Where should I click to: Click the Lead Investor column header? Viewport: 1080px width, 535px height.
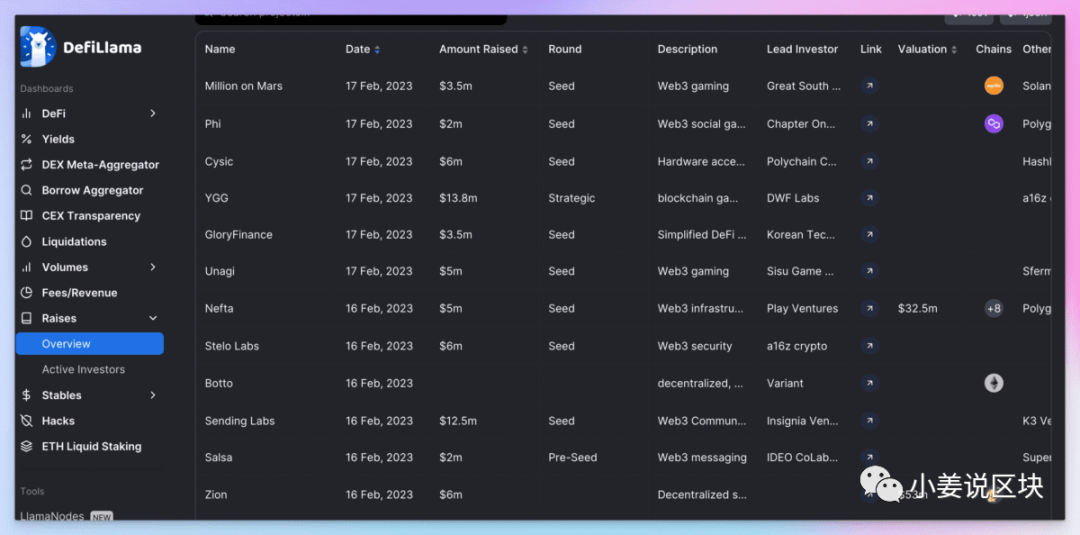click(802, 50)
